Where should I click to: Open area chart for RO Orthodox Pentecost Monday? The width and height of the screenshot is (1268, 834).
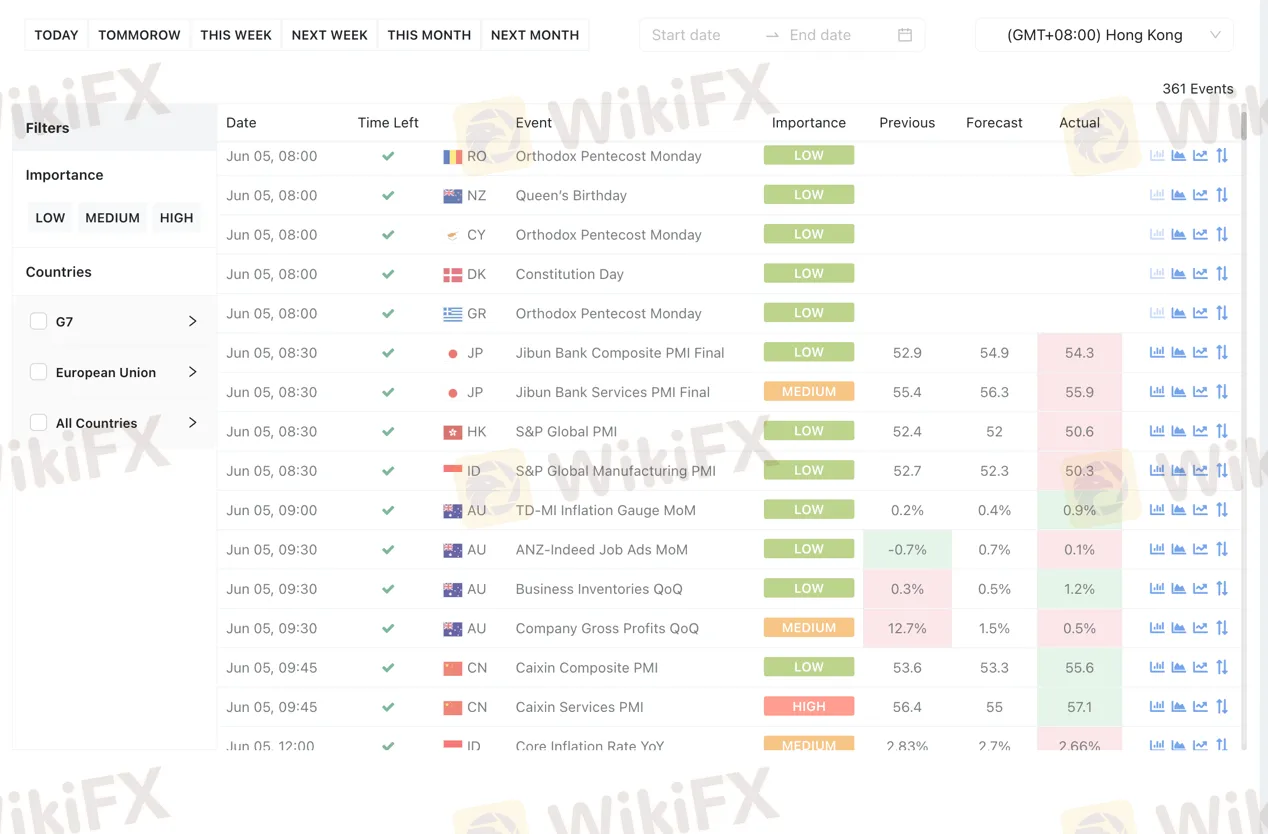point(1179,156)
